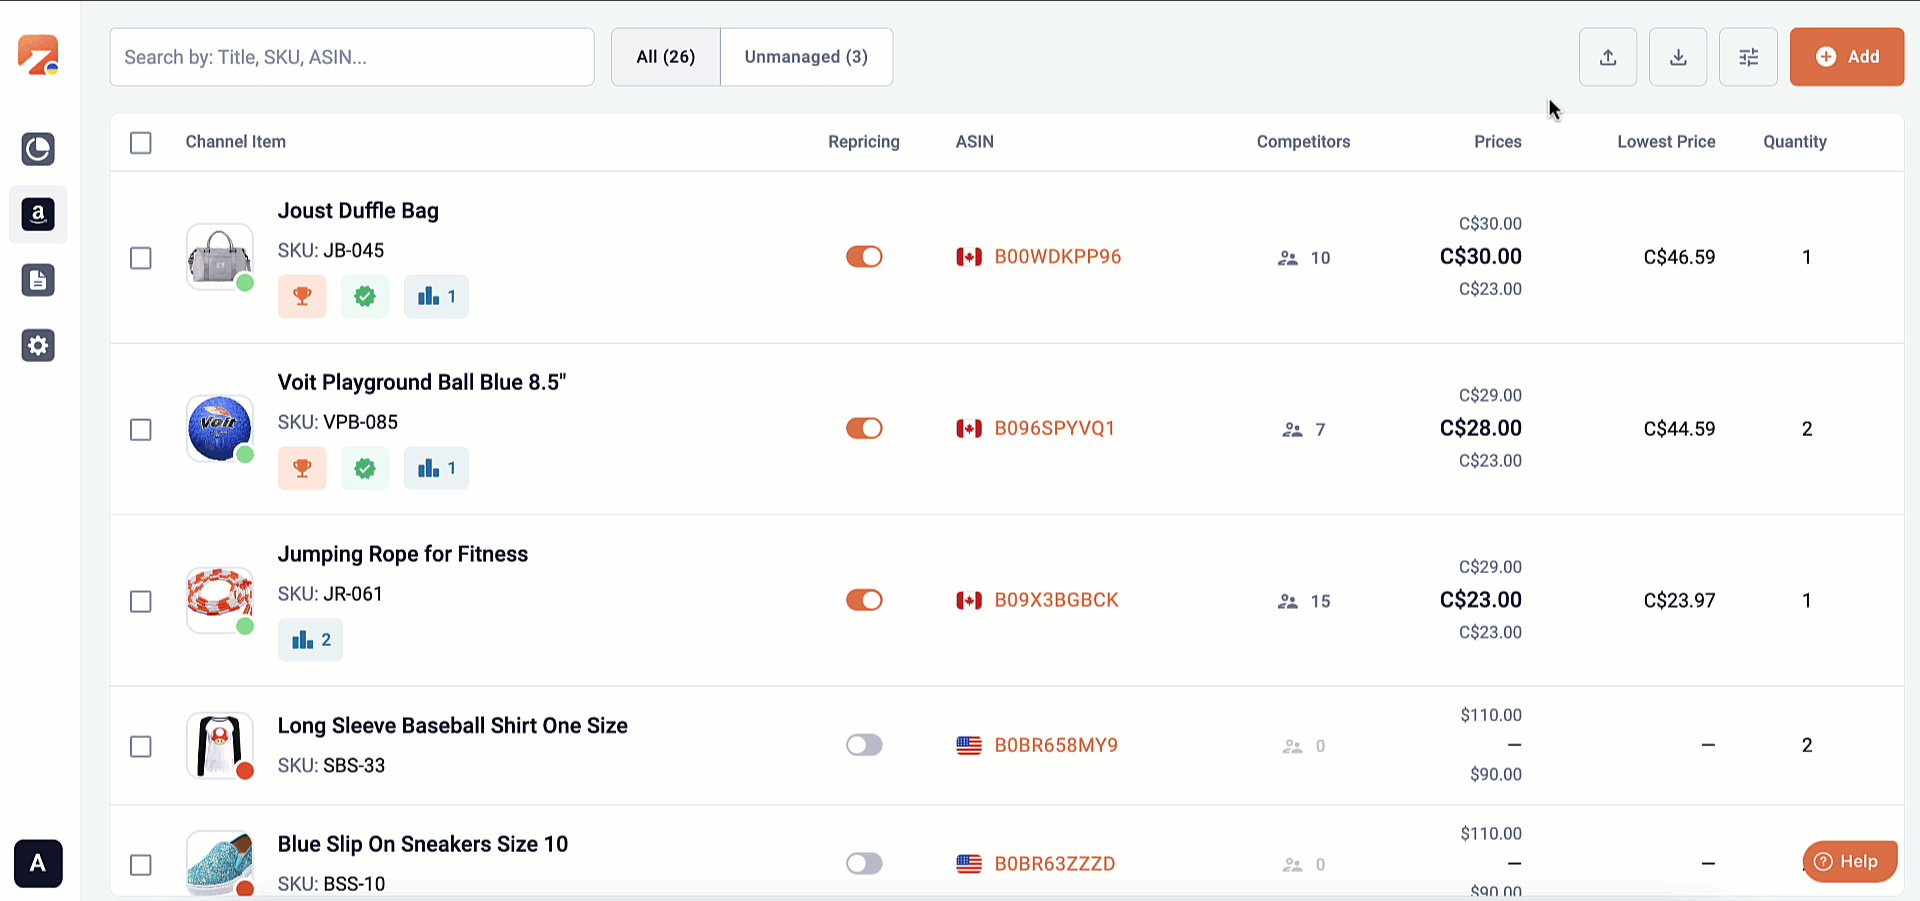Image resolution: width=1920 pixels, height=901 pixels.
Task: Switch to the Unmanaged (3) tab
Action: (806, 57)
